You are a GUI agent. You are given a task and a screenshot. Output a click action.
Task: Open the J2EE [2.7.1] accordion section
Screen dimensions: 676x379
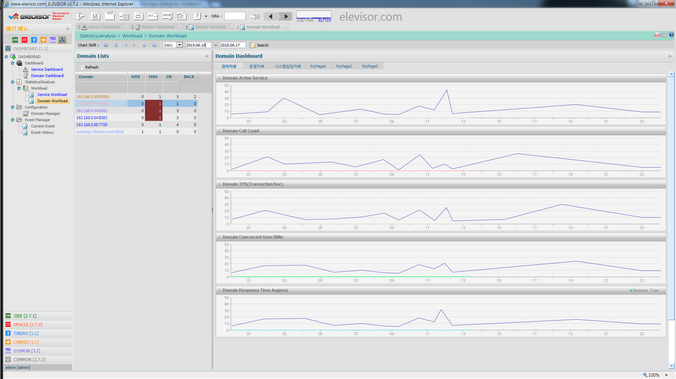click(38, 316)
